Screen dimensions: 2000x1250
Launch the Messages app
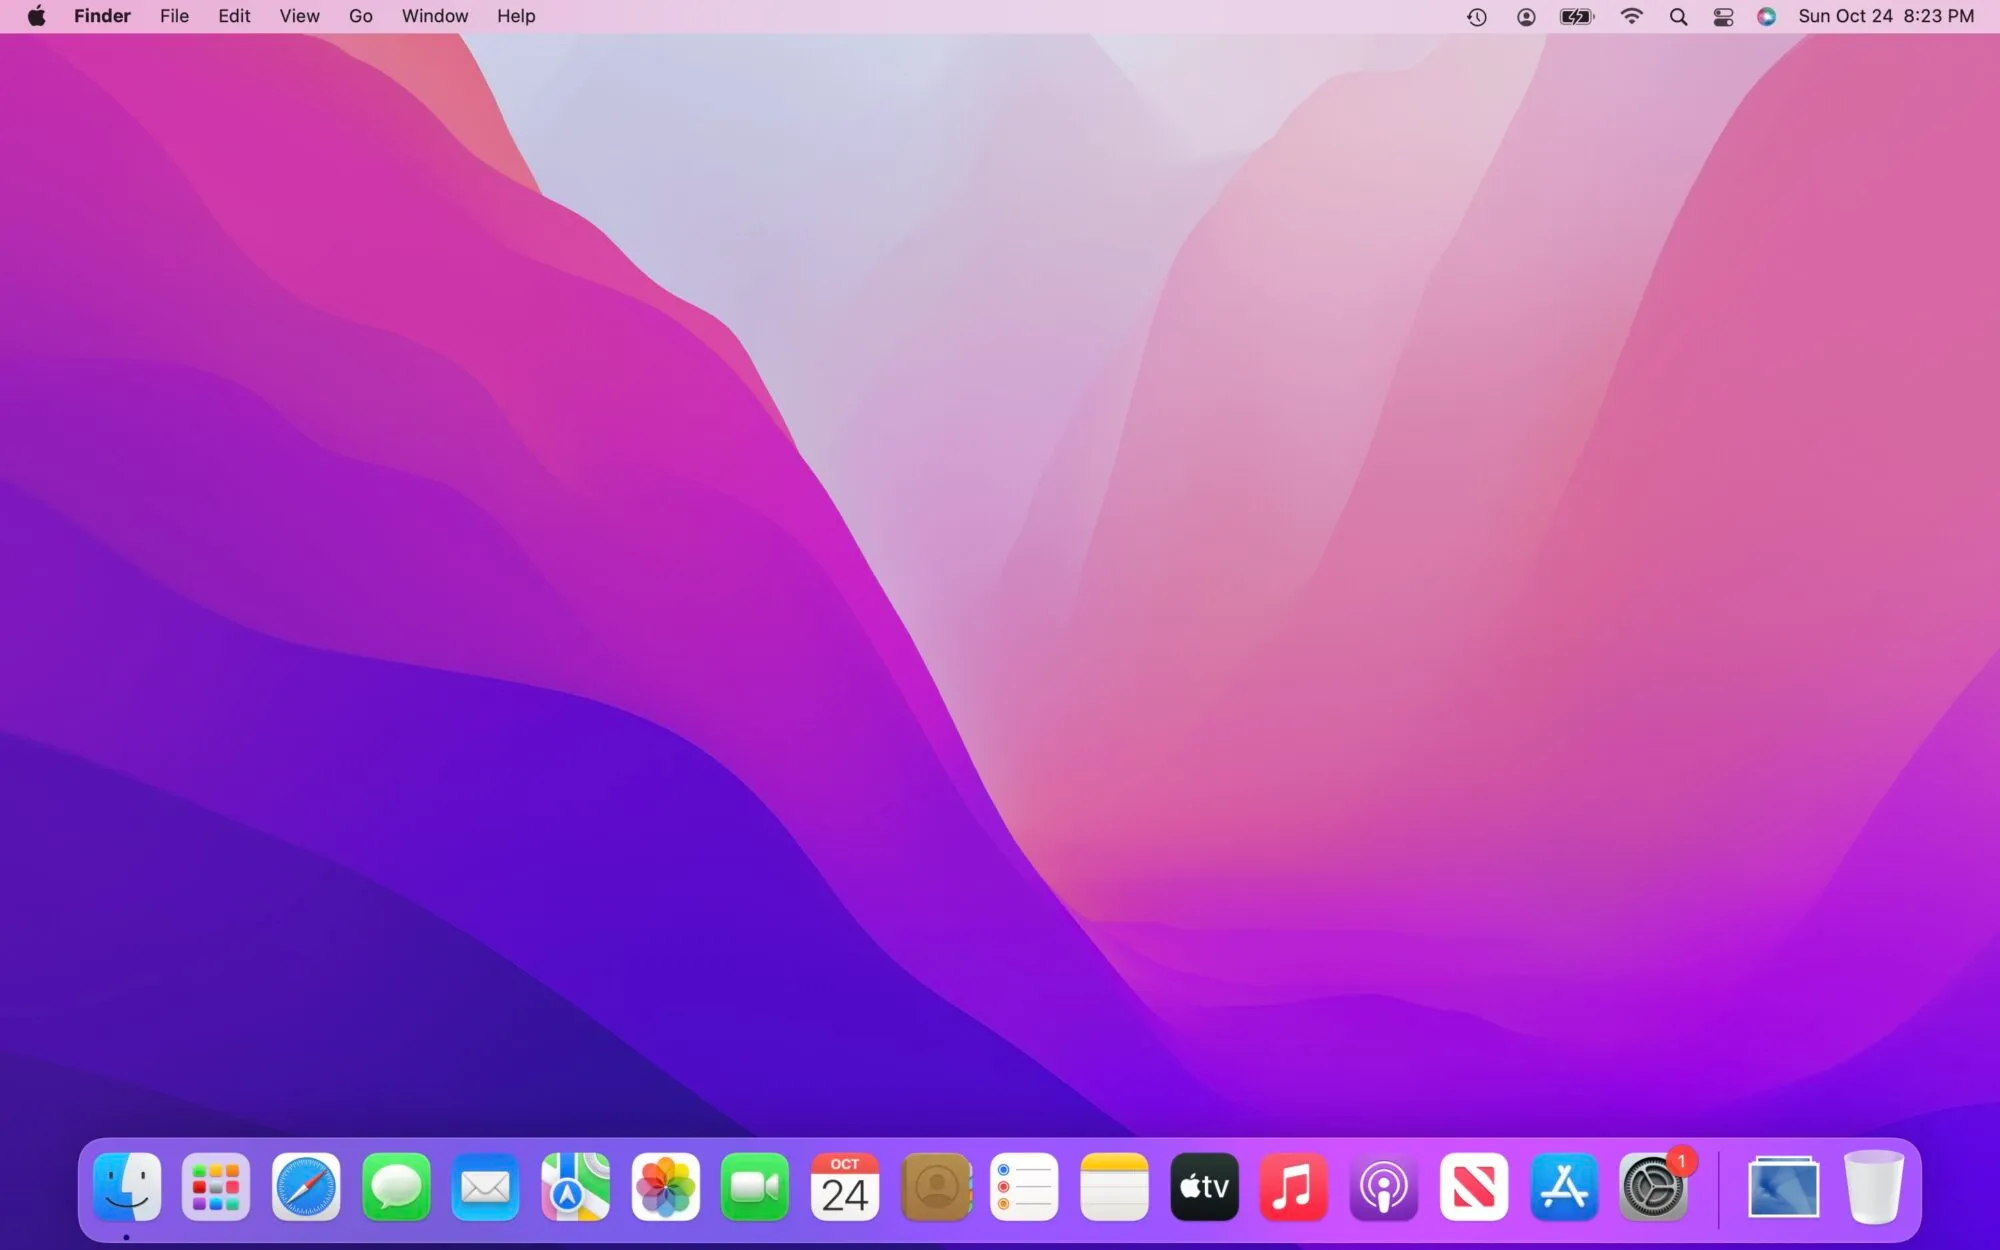tap(395, 1188)
